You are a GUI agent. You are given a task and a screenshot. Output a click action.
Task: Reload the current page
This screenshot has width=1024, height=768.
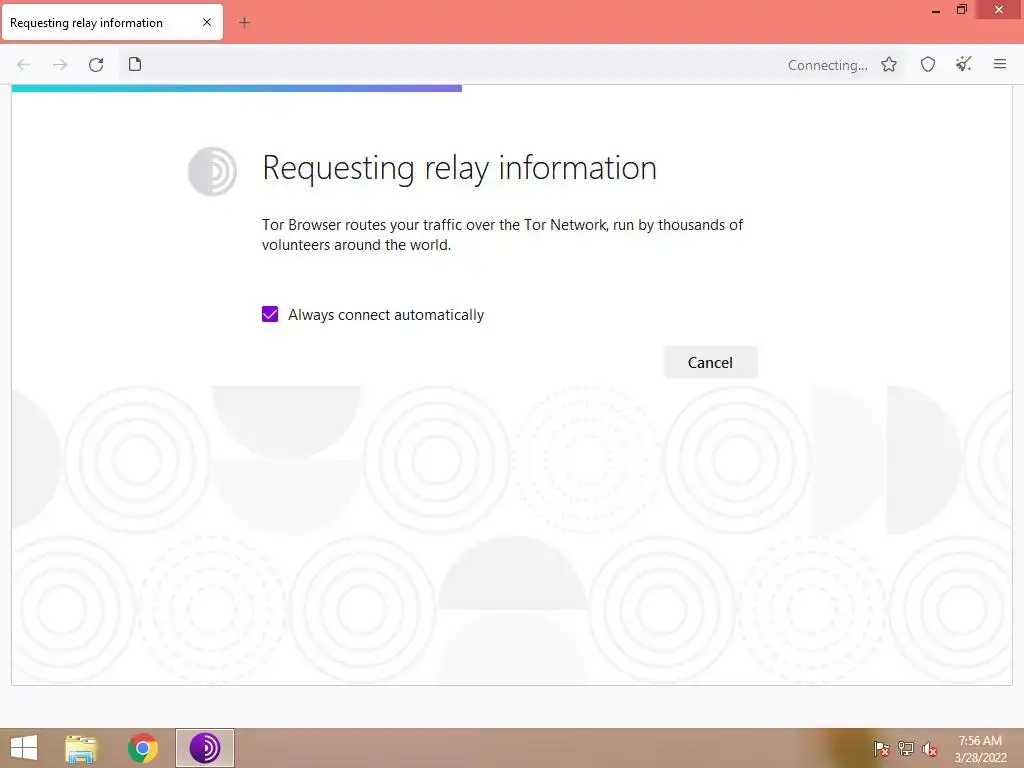[x=96, y=65]
